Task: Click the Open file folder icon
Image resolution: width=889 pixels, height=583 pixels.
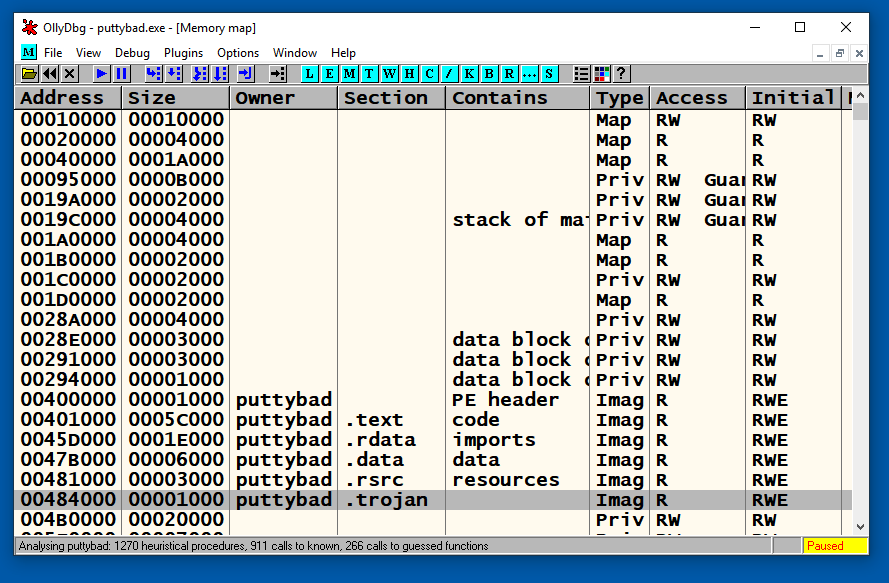Action: pyautogui.click(x=29, y=74)
